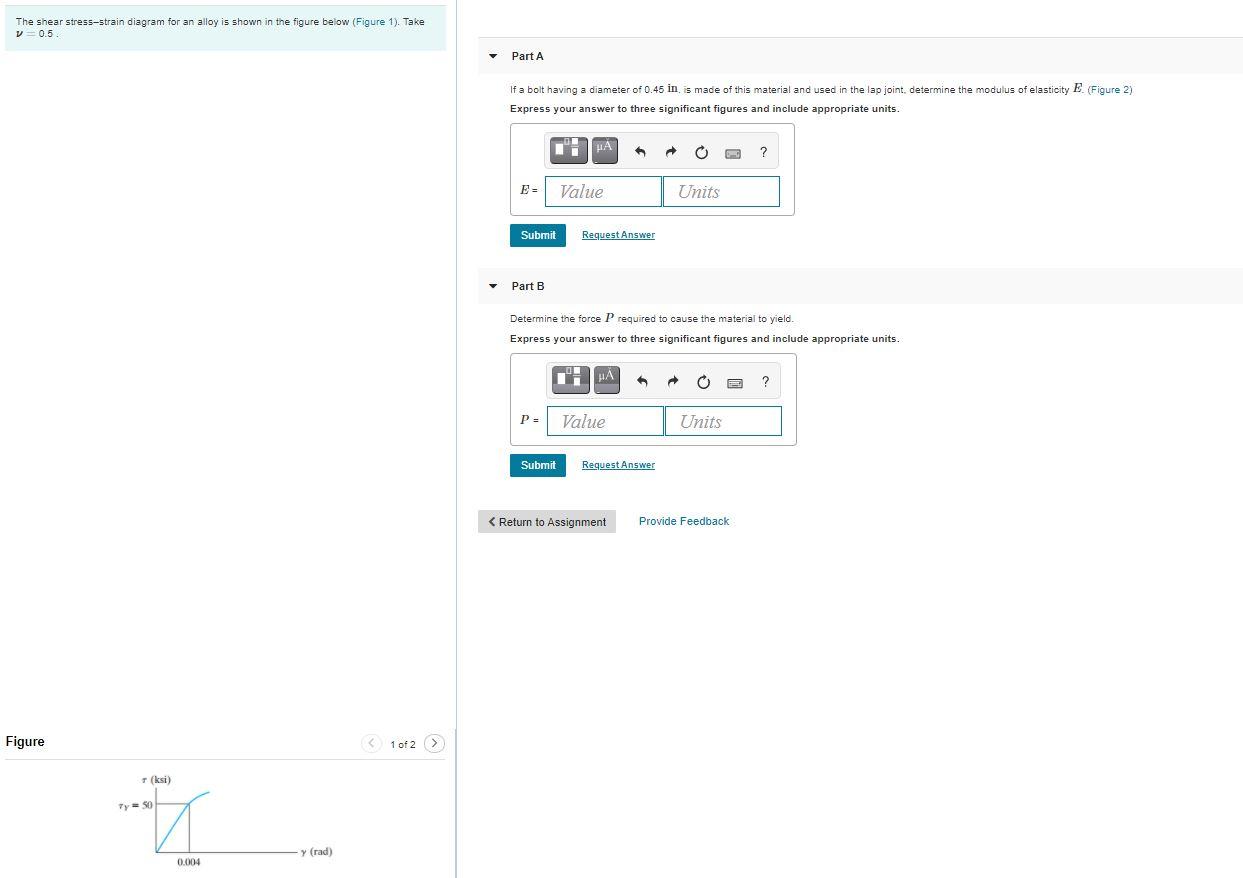
Task: Open templates tool in Part A toolbar
Action: point(569,151)
